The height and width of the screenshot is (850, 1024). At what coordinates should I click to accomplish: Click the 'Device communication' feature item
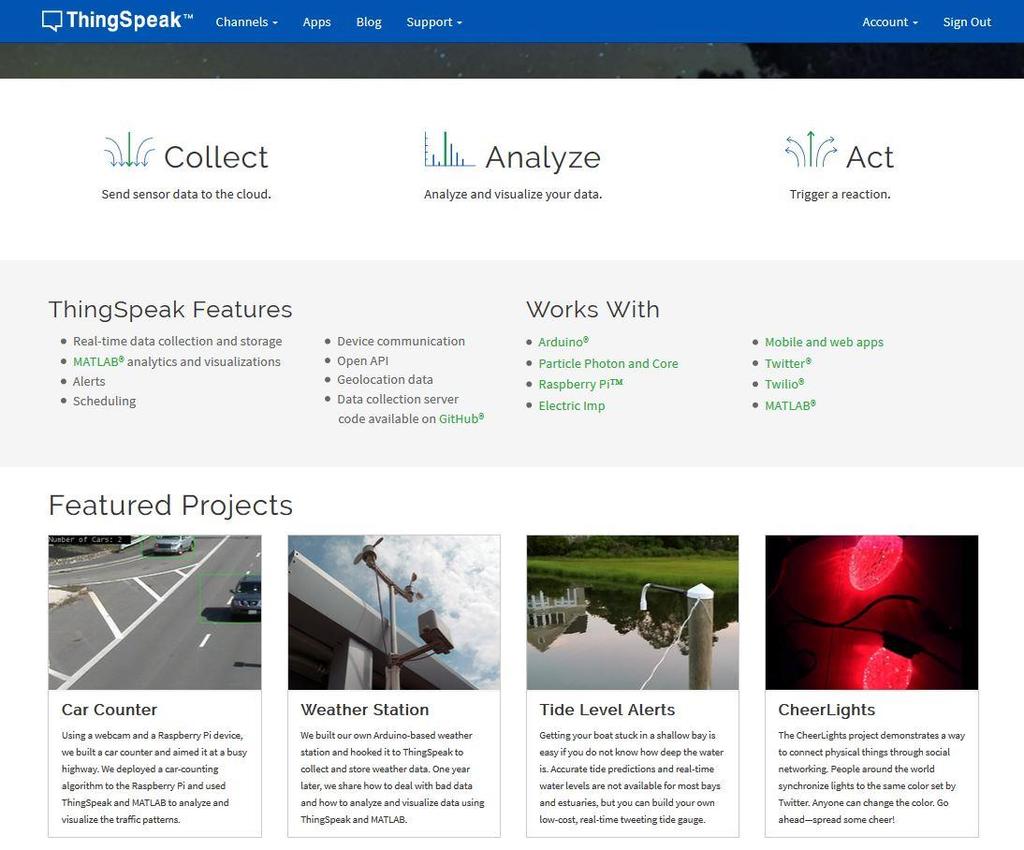click(x=401, y=341)
